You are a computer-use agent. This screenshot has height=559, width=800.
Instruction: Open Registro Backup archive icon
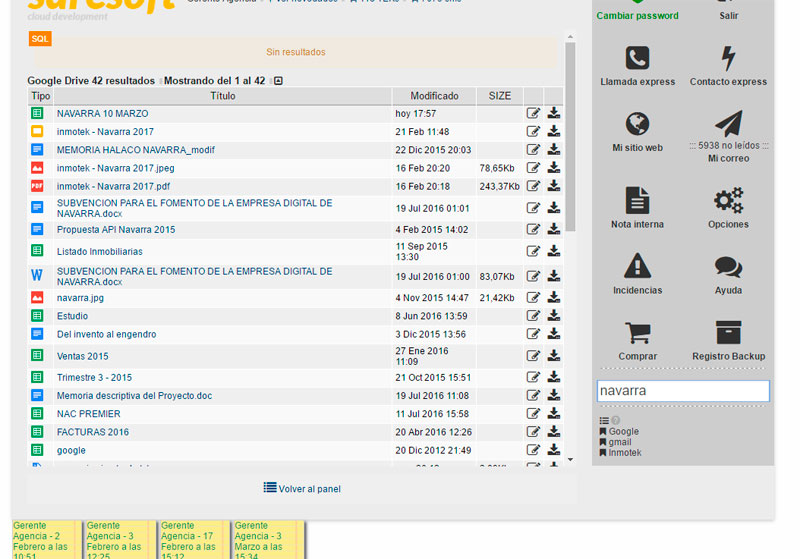click(728, 333)
